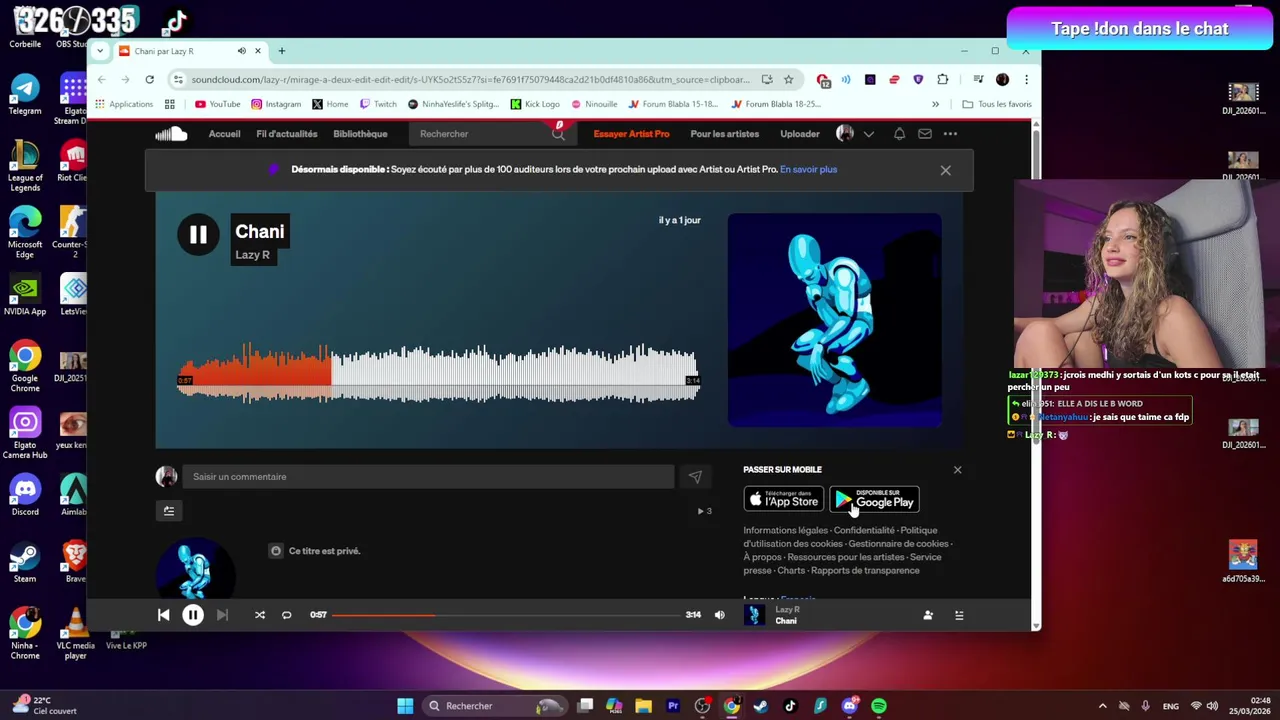Follow the En savoir plus link
This screenshot has width=1280, height=720.
[808, 169]
